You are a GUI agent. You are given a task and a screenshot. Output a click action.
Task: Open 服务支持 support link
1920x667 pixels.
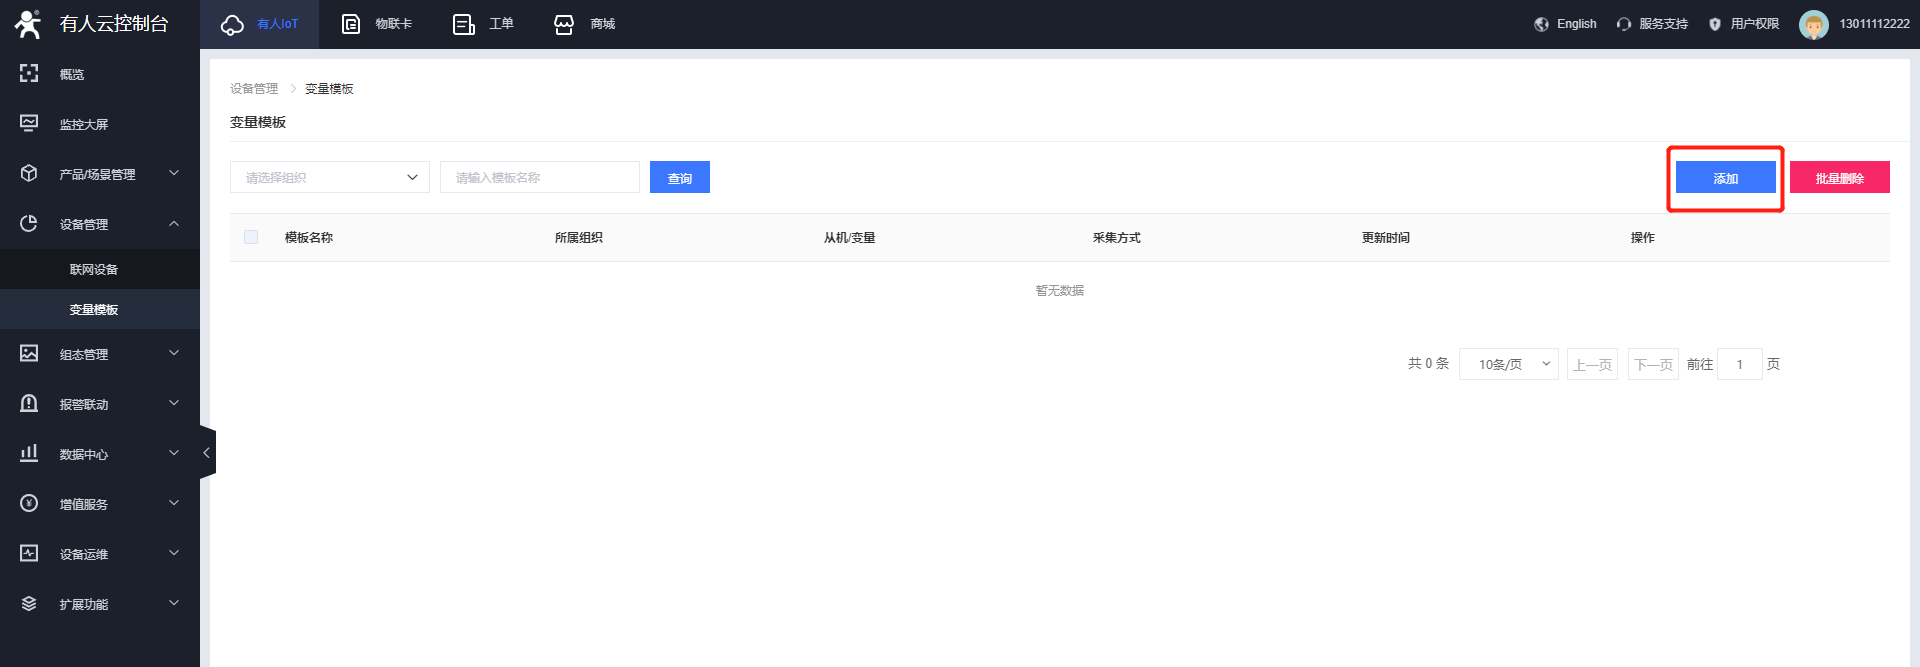click(x=1663, y=24)
